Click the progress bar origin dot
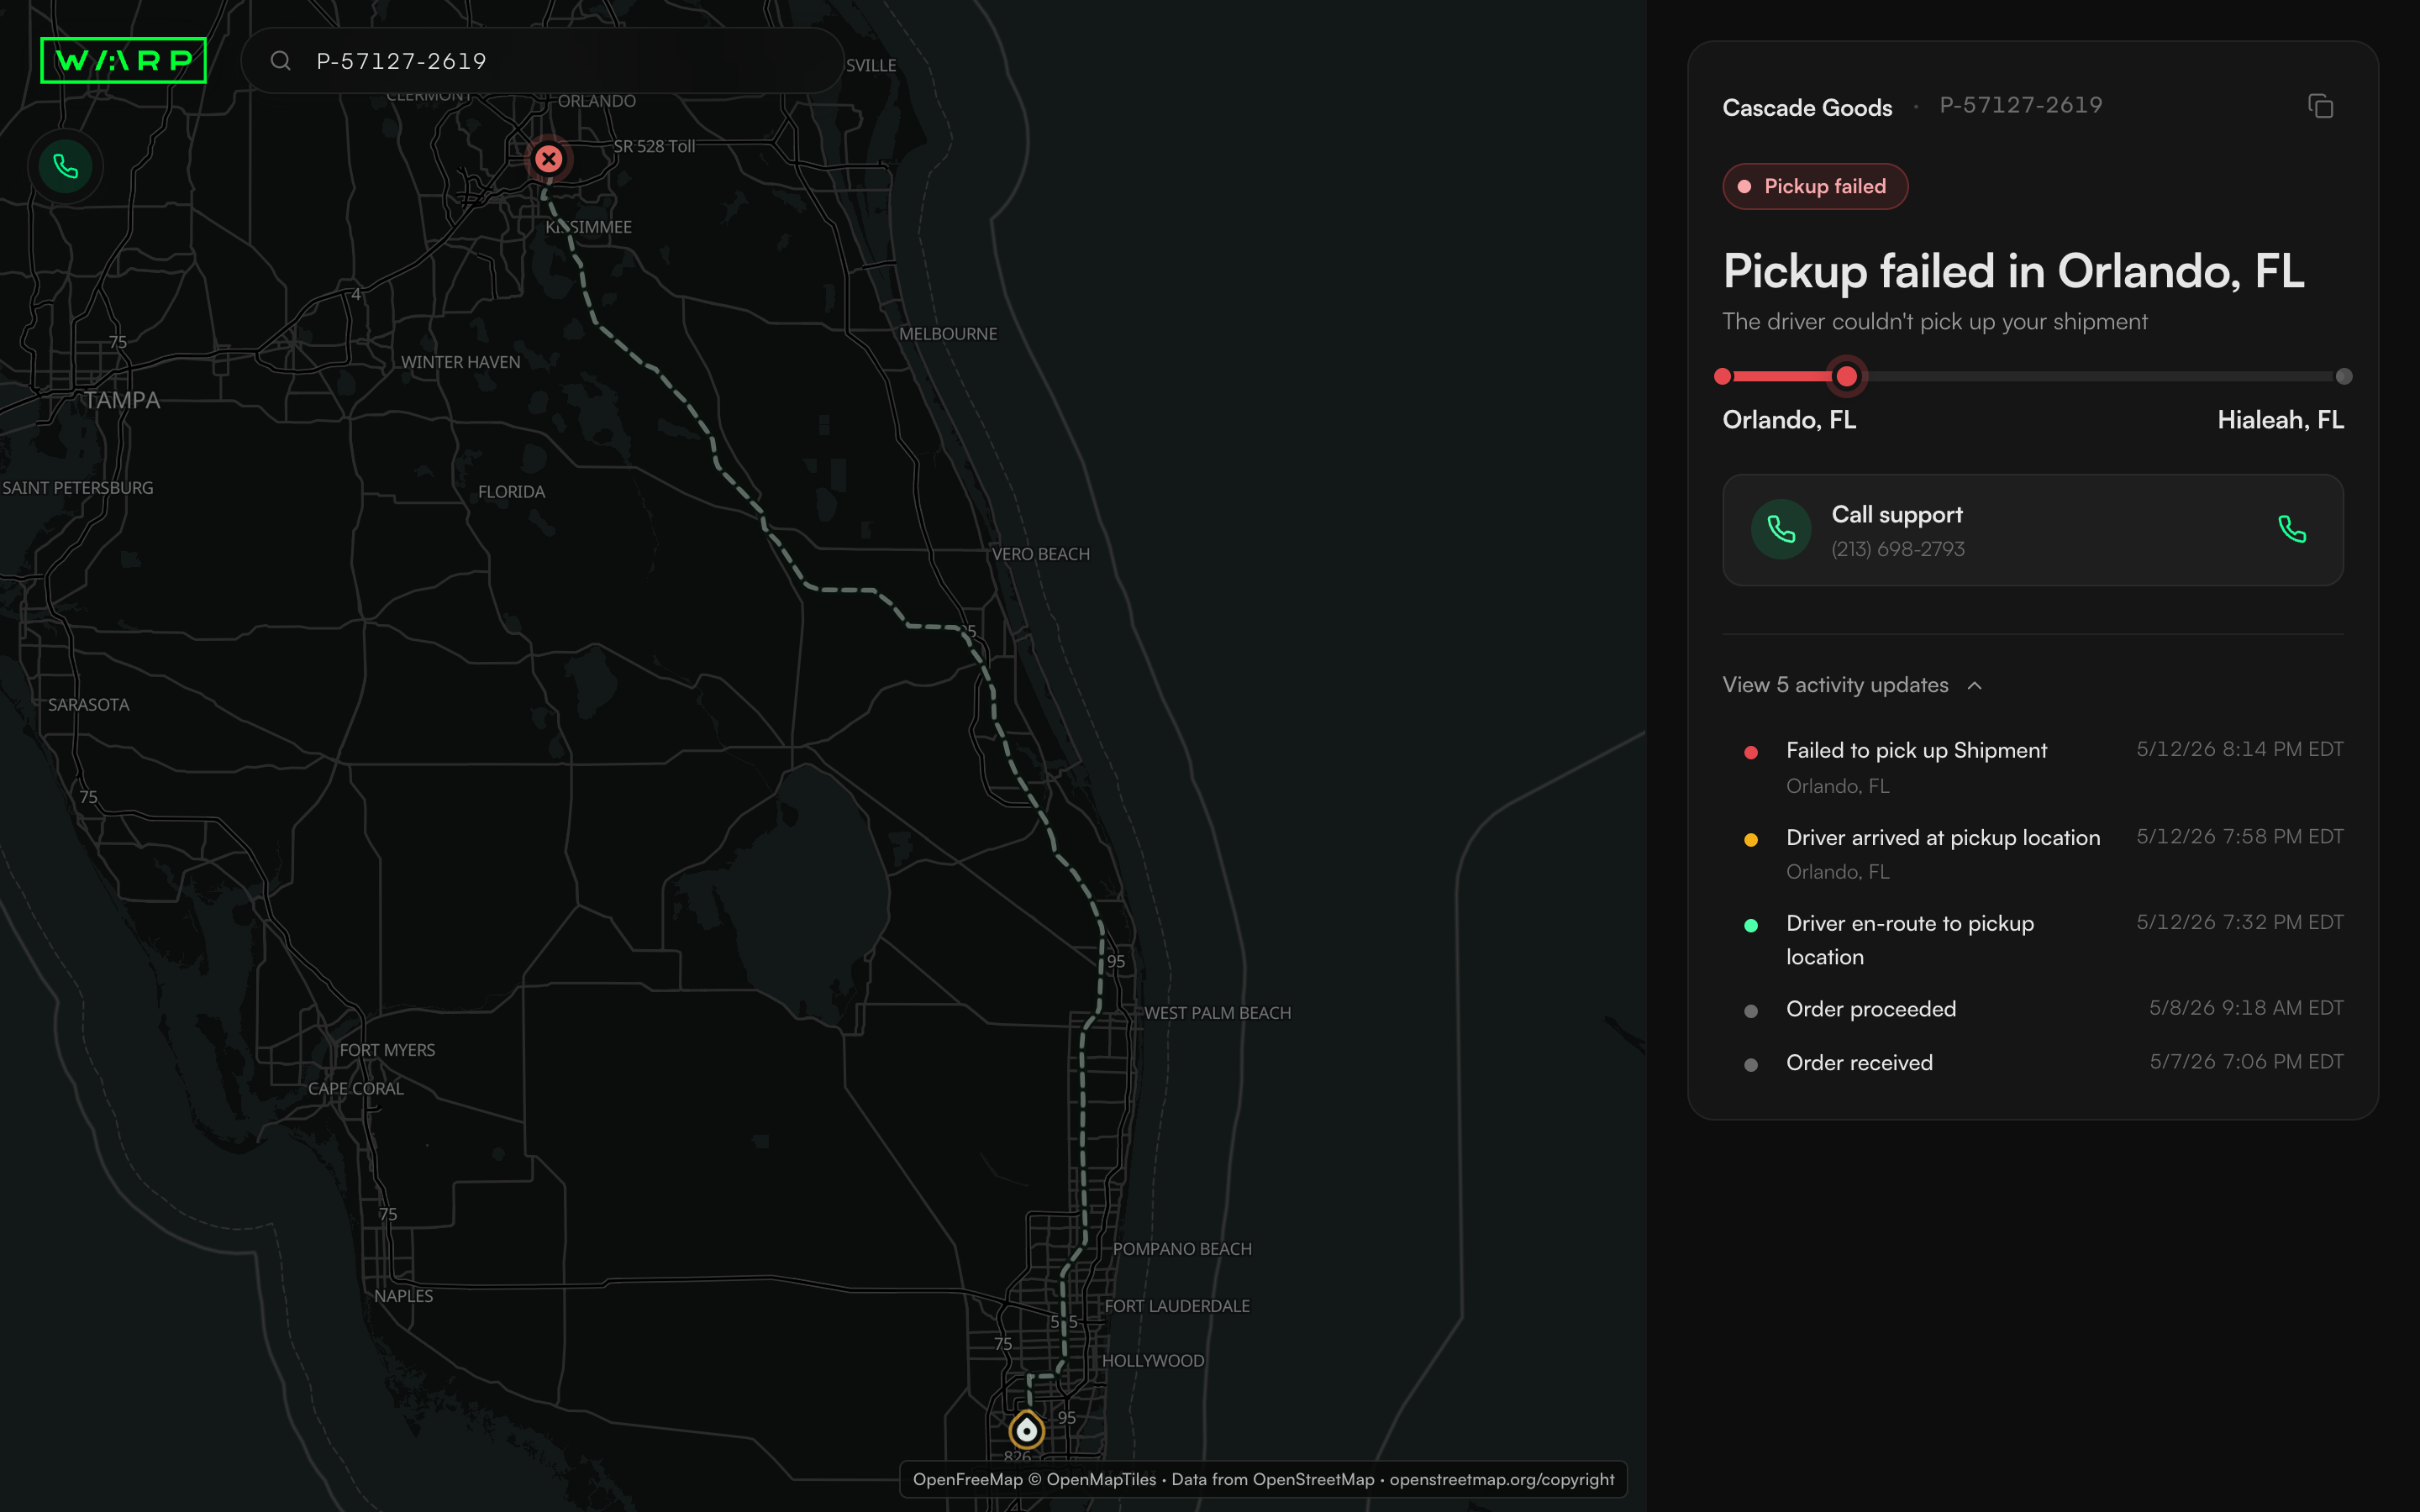Viewport: 2420px width, 1512px height. (x=1722, y=376)
